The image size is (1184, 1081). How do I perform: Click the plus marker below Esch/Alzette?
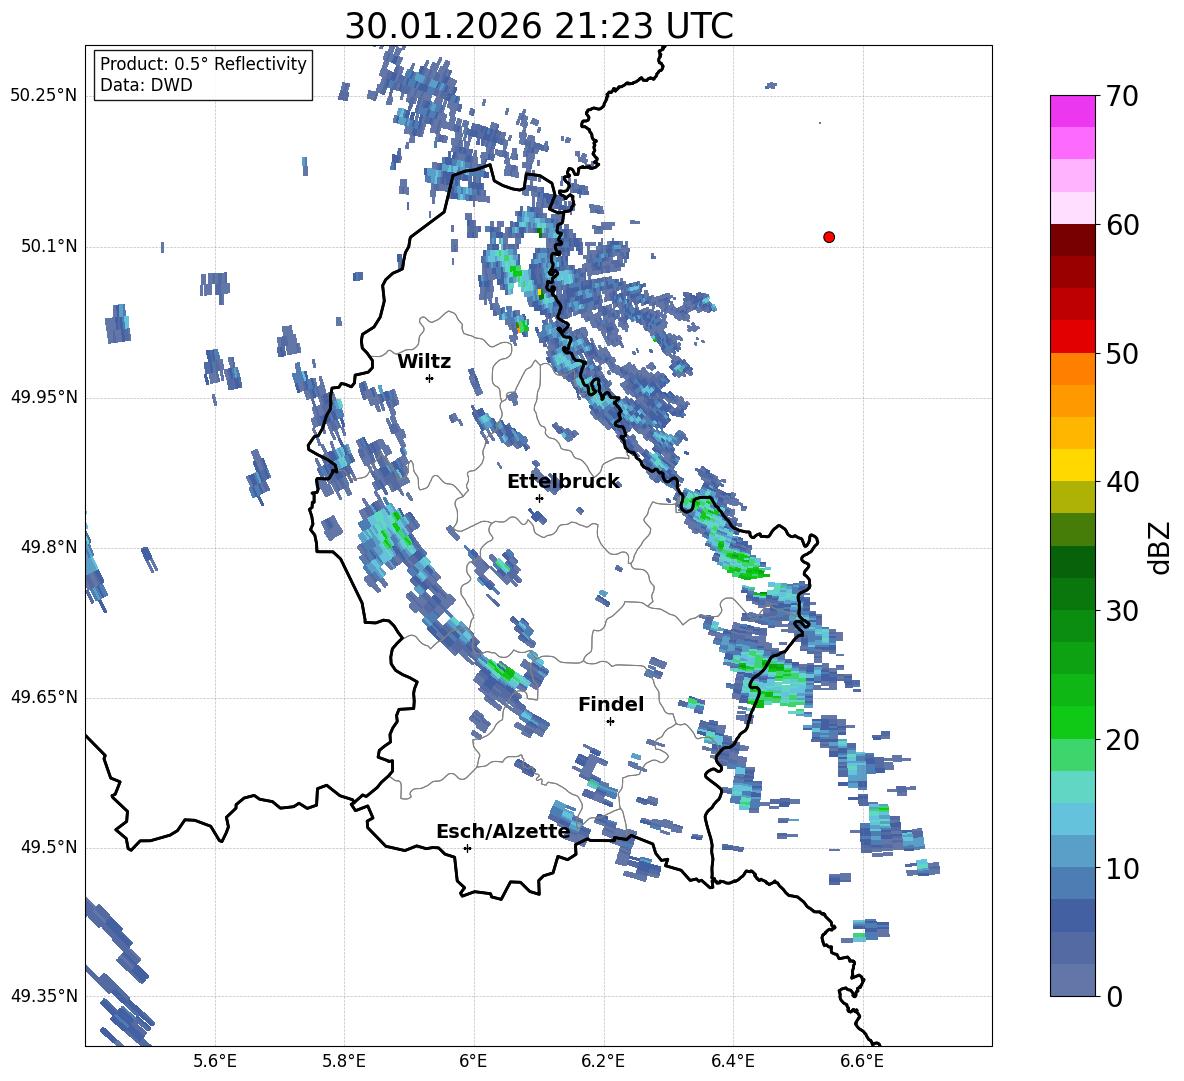[x=467, y=848]
